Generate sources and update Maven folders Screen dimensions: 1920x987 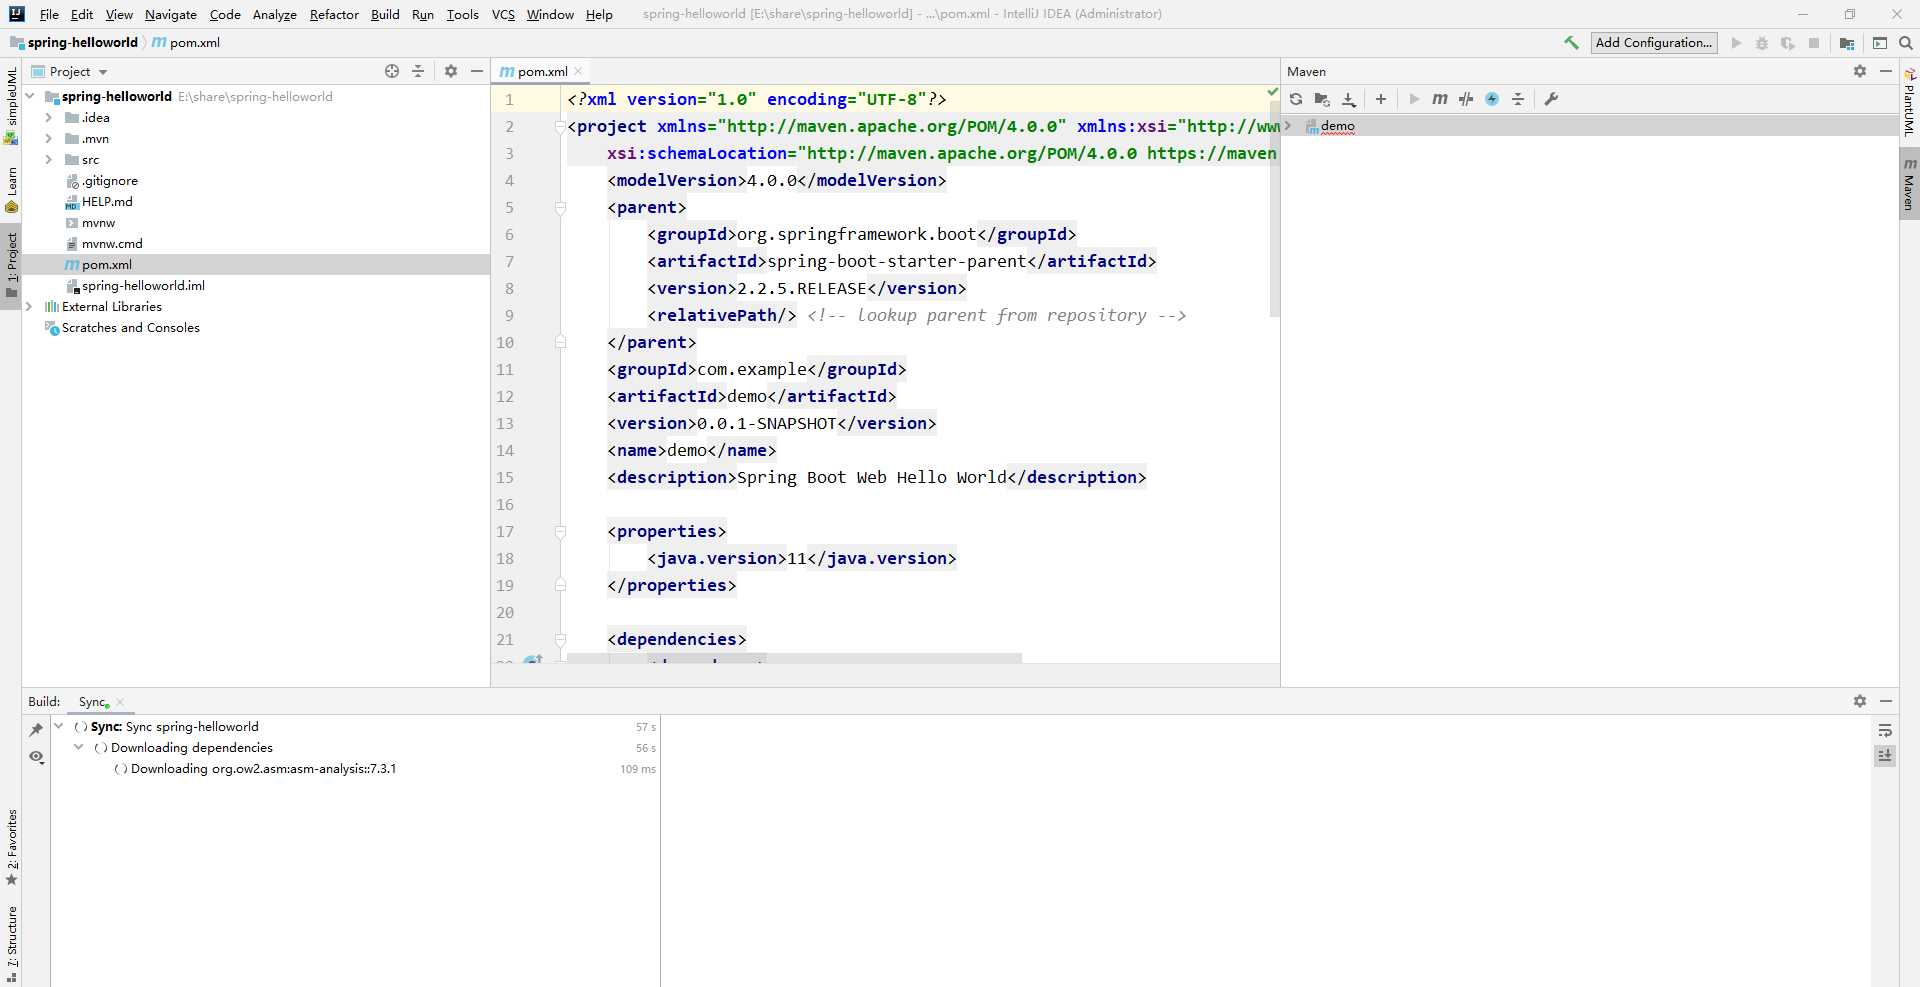pos(1322,99)
